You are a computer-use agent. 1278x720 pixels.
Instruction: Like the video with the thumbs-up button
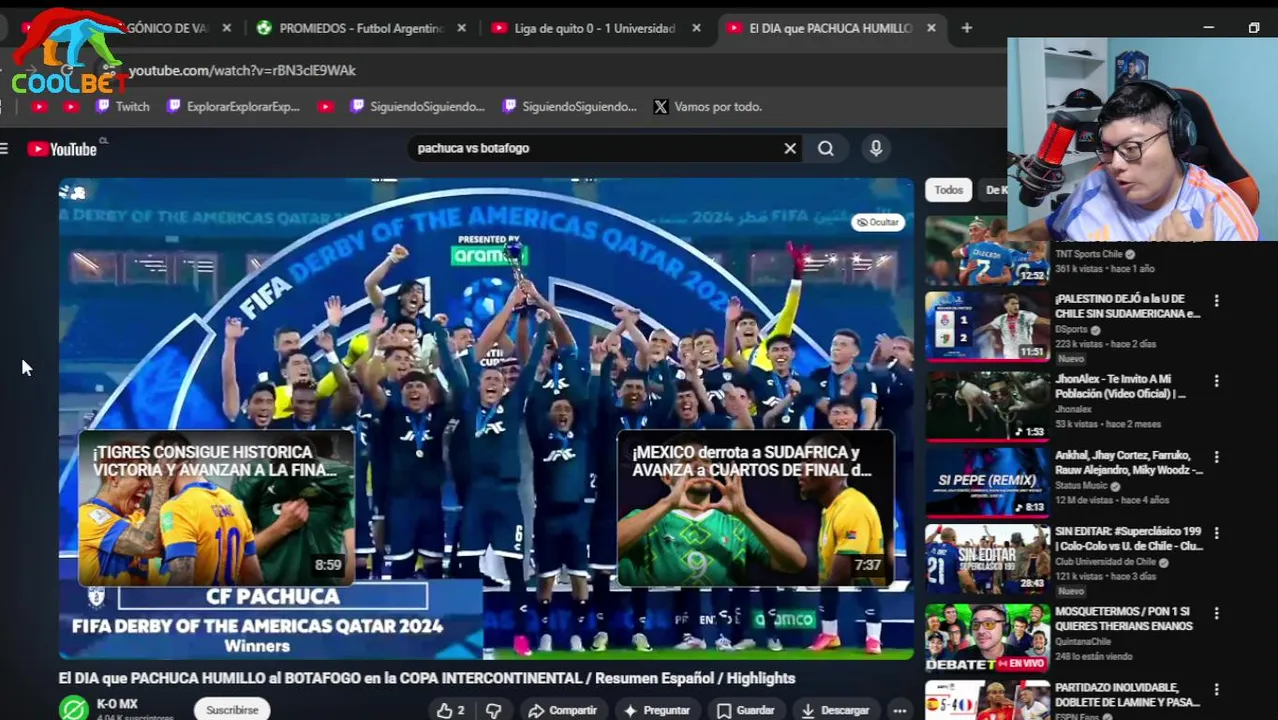pos(450,710)
